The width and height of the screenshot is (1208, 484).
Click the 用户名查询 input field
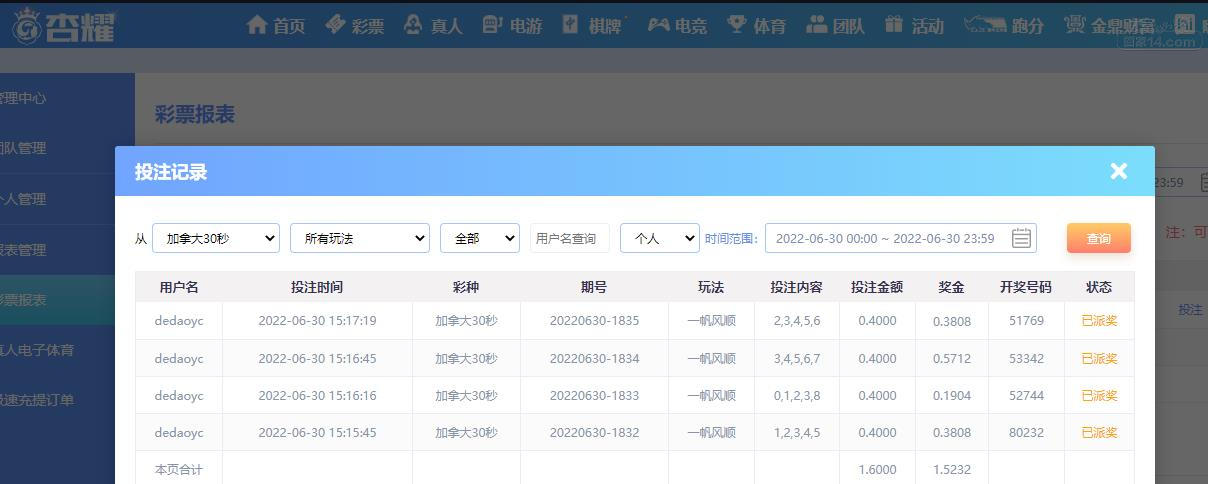570,238
